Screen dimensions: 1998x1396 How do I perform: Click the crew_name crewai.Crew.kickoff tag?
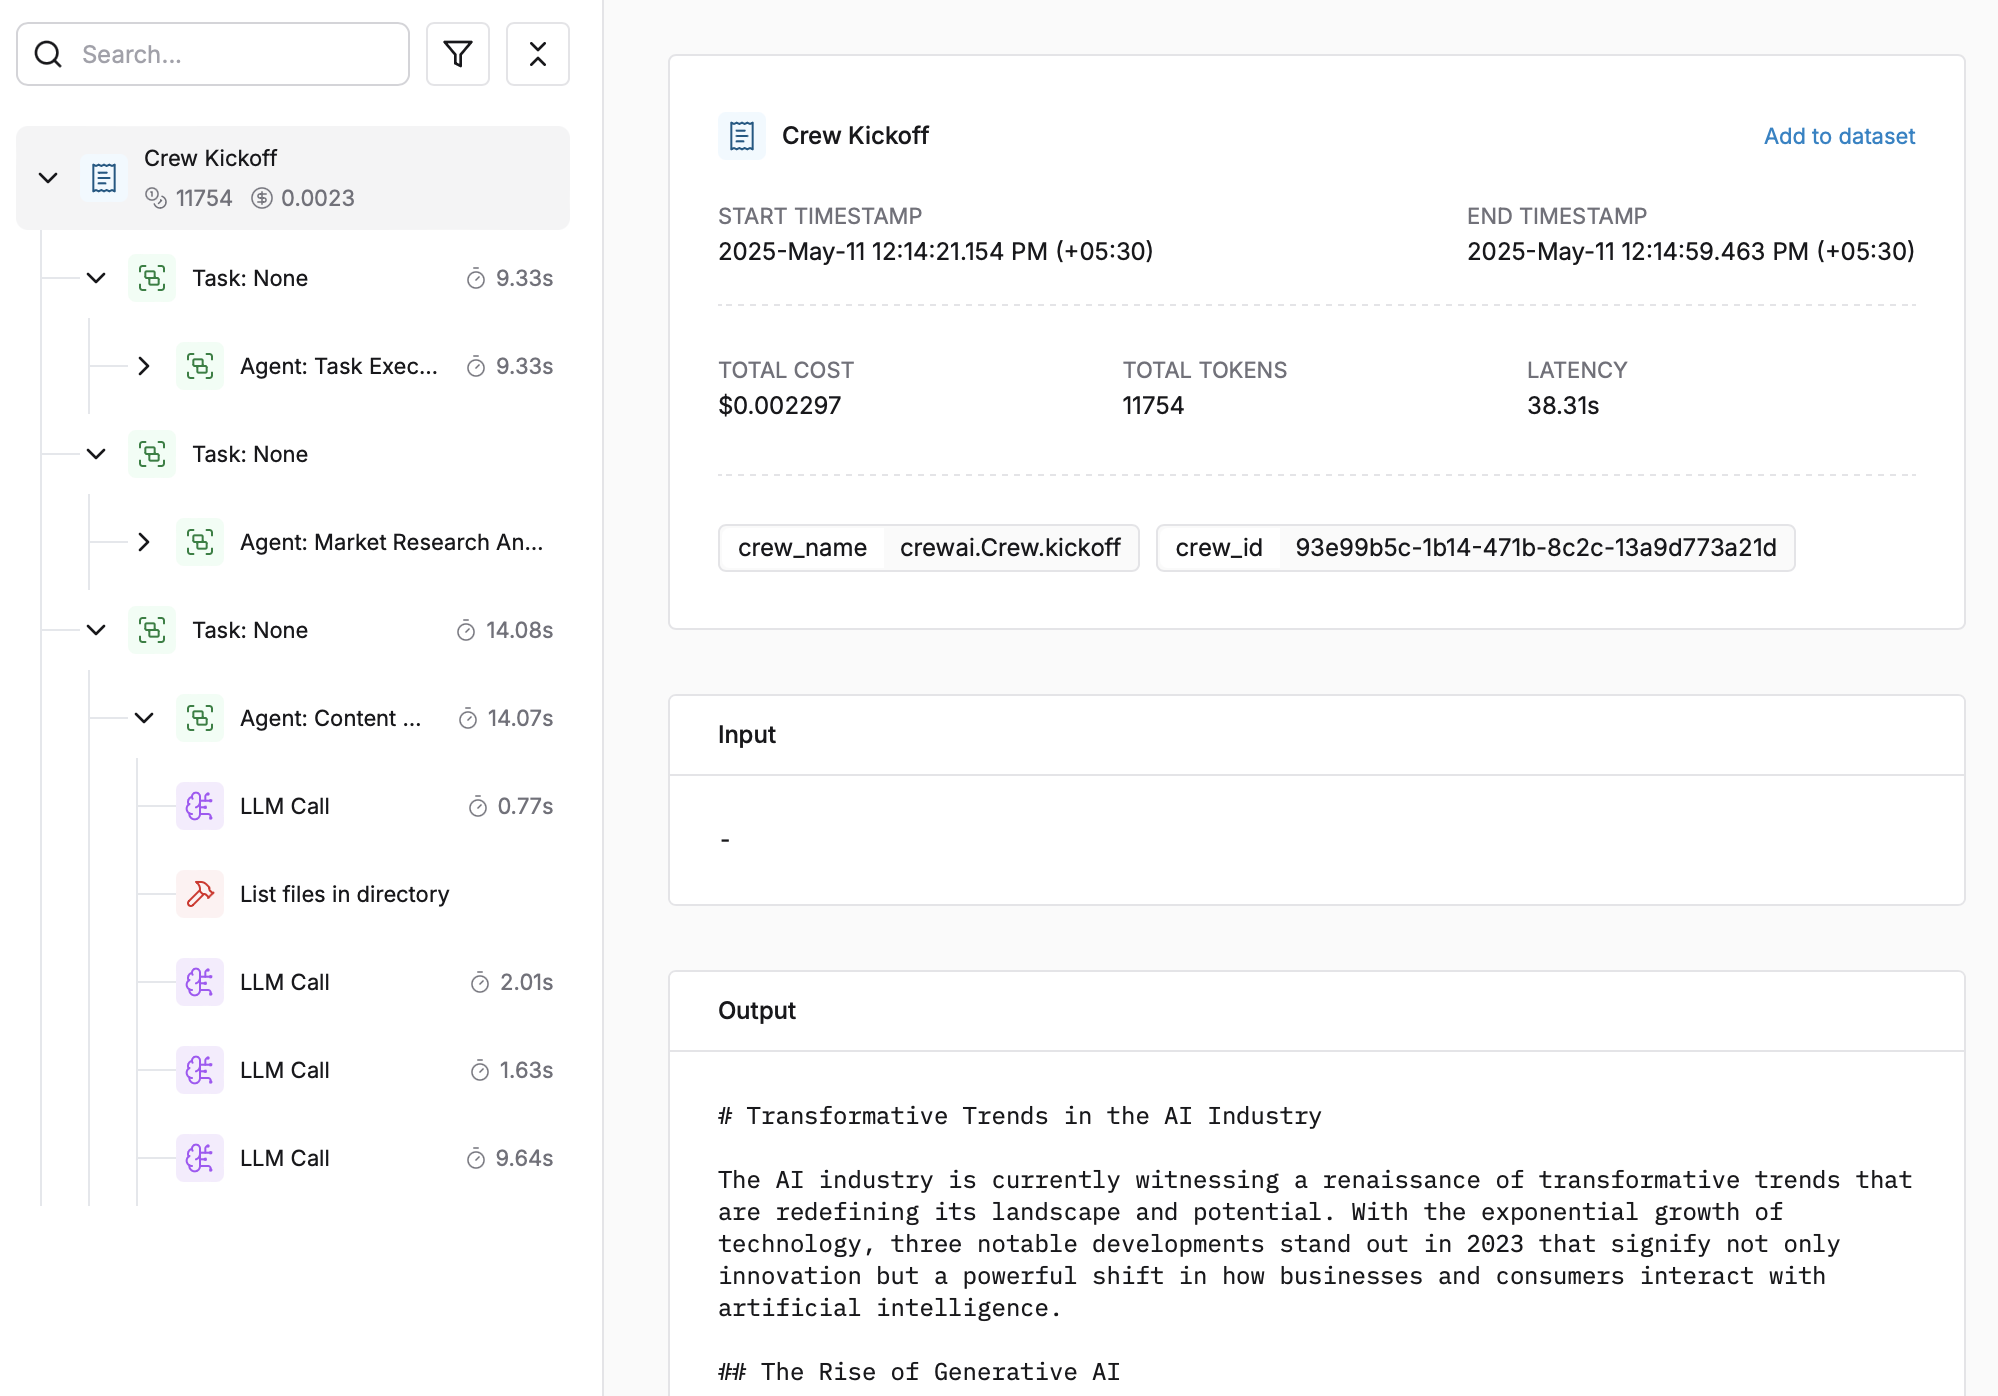click(928, 548)
